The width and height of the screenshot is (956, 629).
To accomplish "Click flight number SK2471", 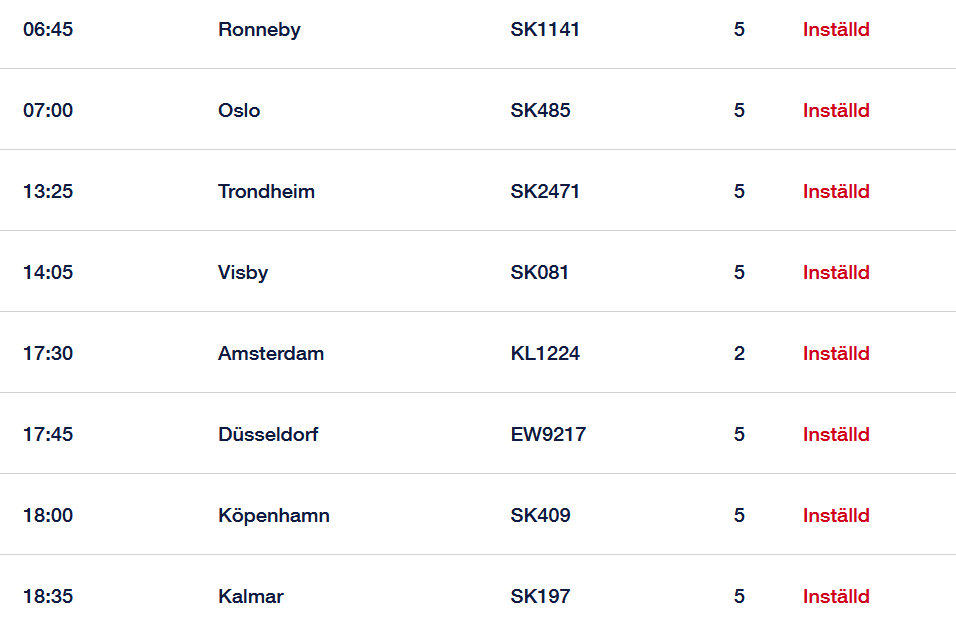I will click(545, 192).
